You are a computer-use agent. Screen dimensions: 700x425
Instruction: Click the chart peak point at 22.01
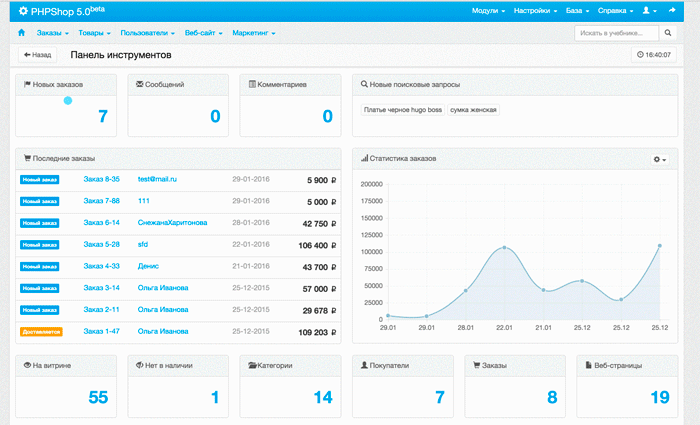click(504, 247)
